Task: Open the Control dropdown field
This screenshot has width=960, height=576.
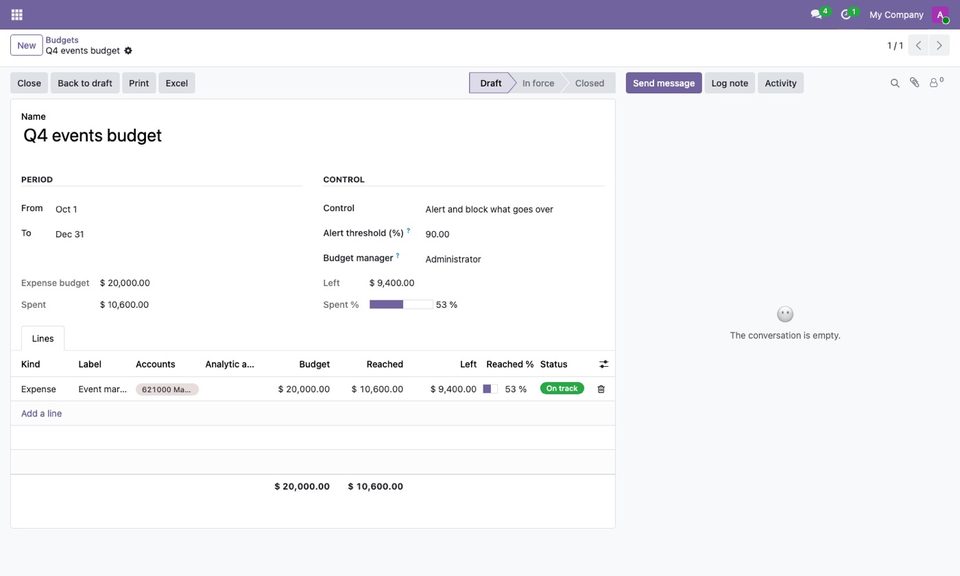Action: [514, 209]
